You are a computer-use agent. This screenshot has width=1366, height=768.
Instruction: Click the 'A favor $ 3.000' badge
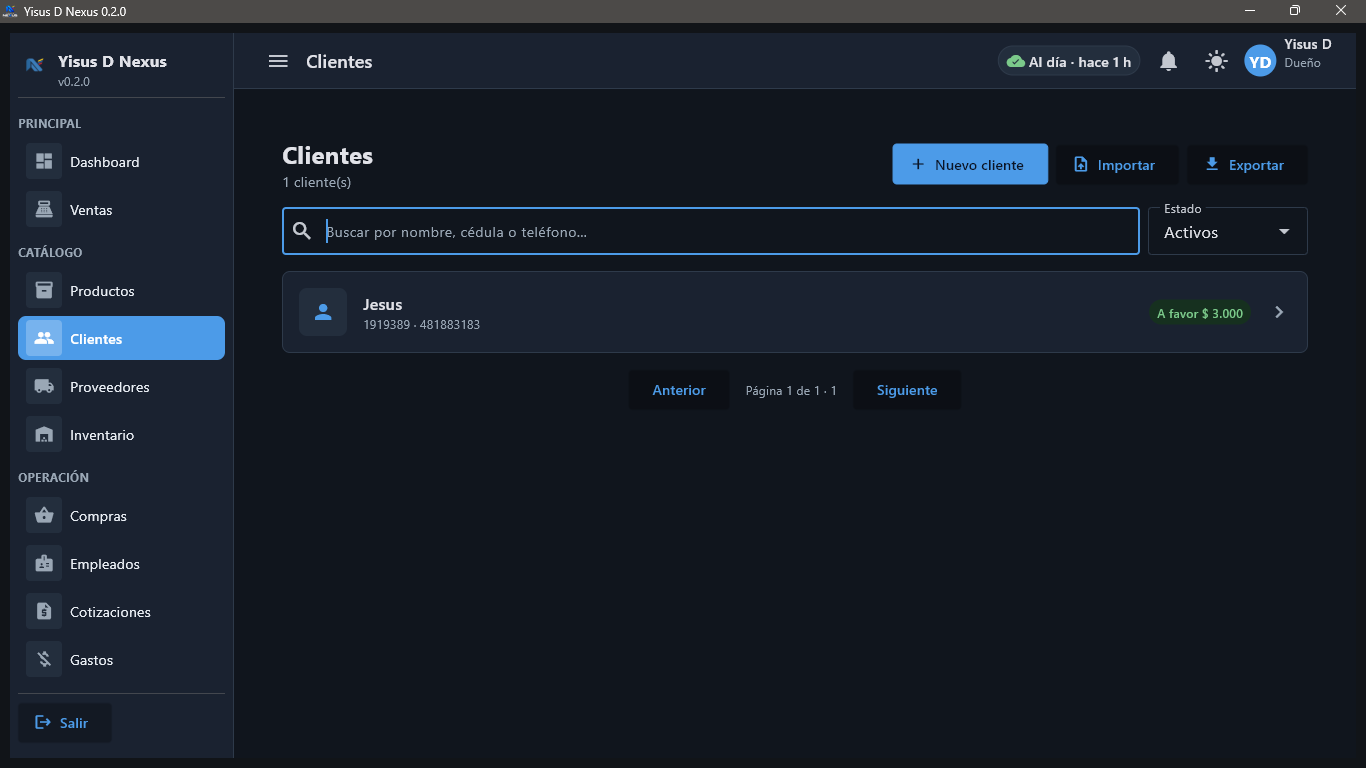click(x=1200, y=313)
